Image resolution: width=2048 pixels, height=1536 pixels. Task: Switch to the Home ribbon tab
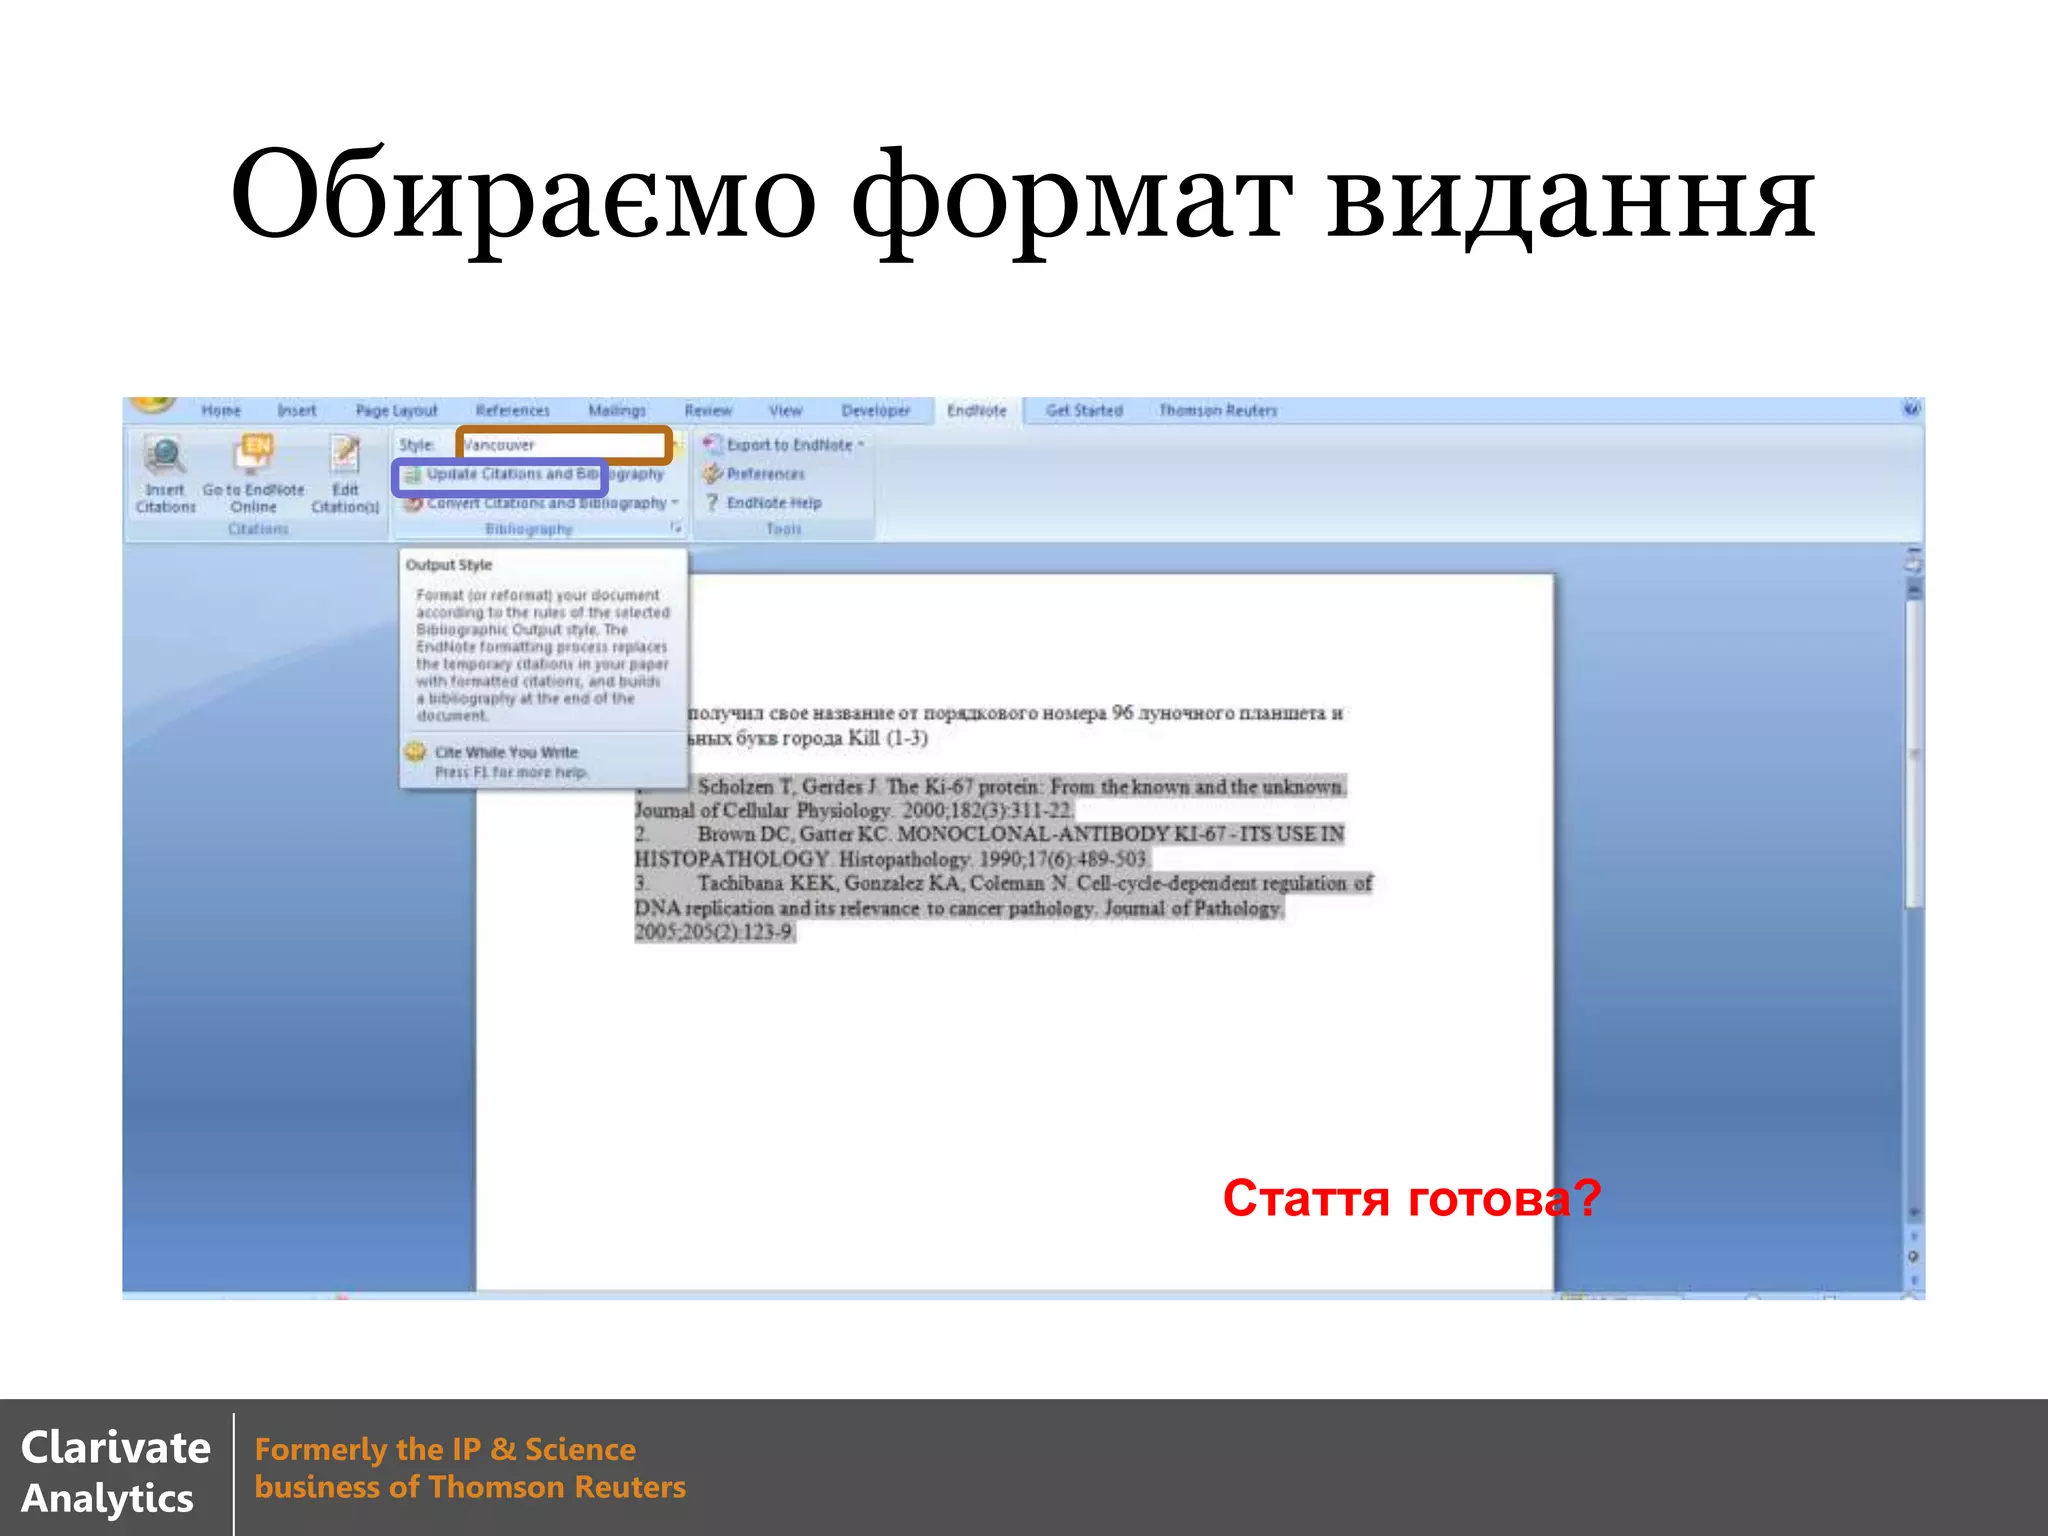(221, 411)
